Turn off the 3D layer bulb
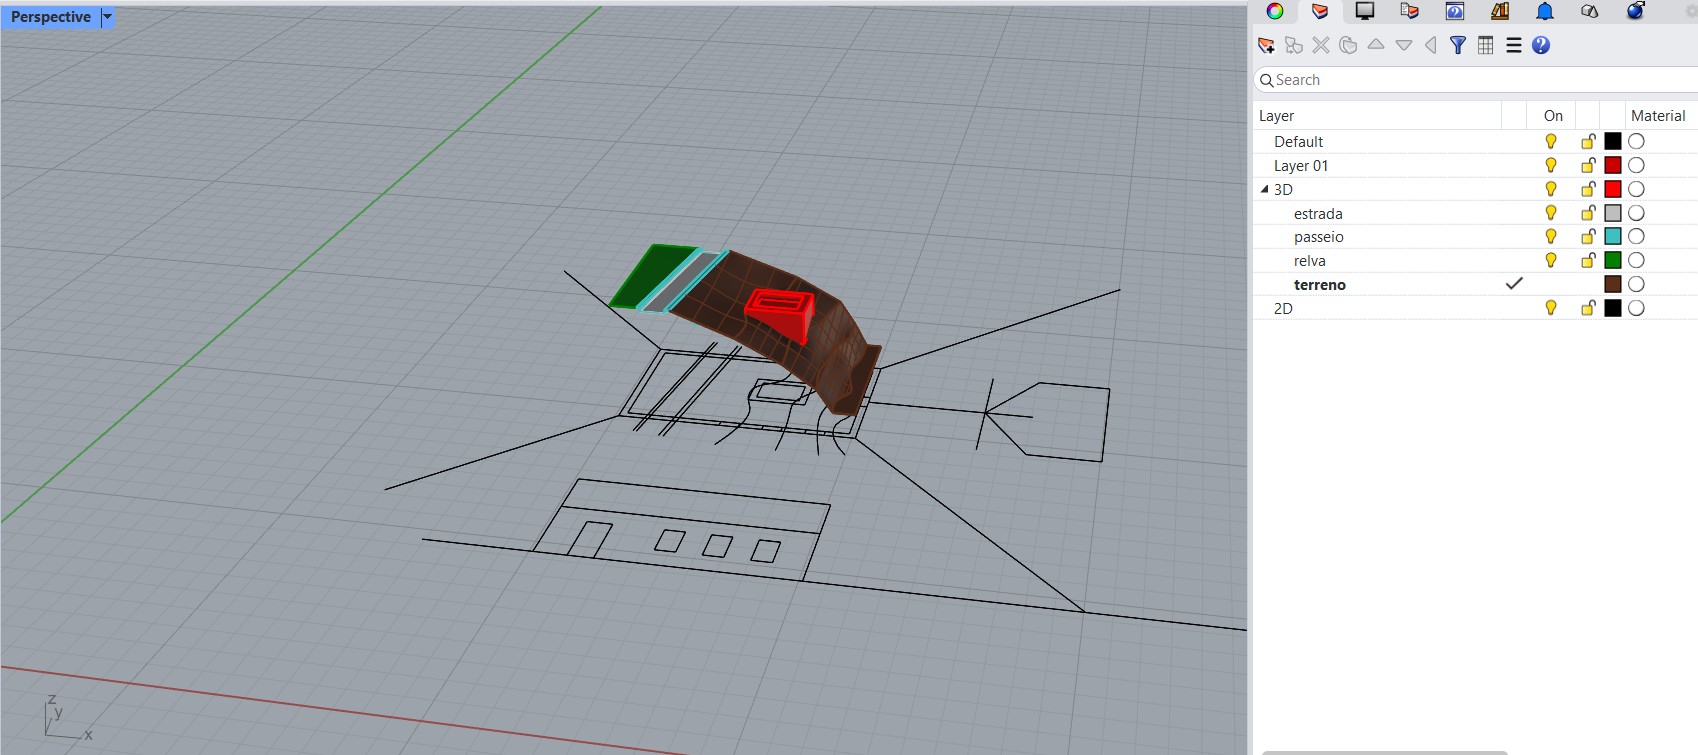This screenshot has width=1698, height=755. click(x=1551, y=189)
